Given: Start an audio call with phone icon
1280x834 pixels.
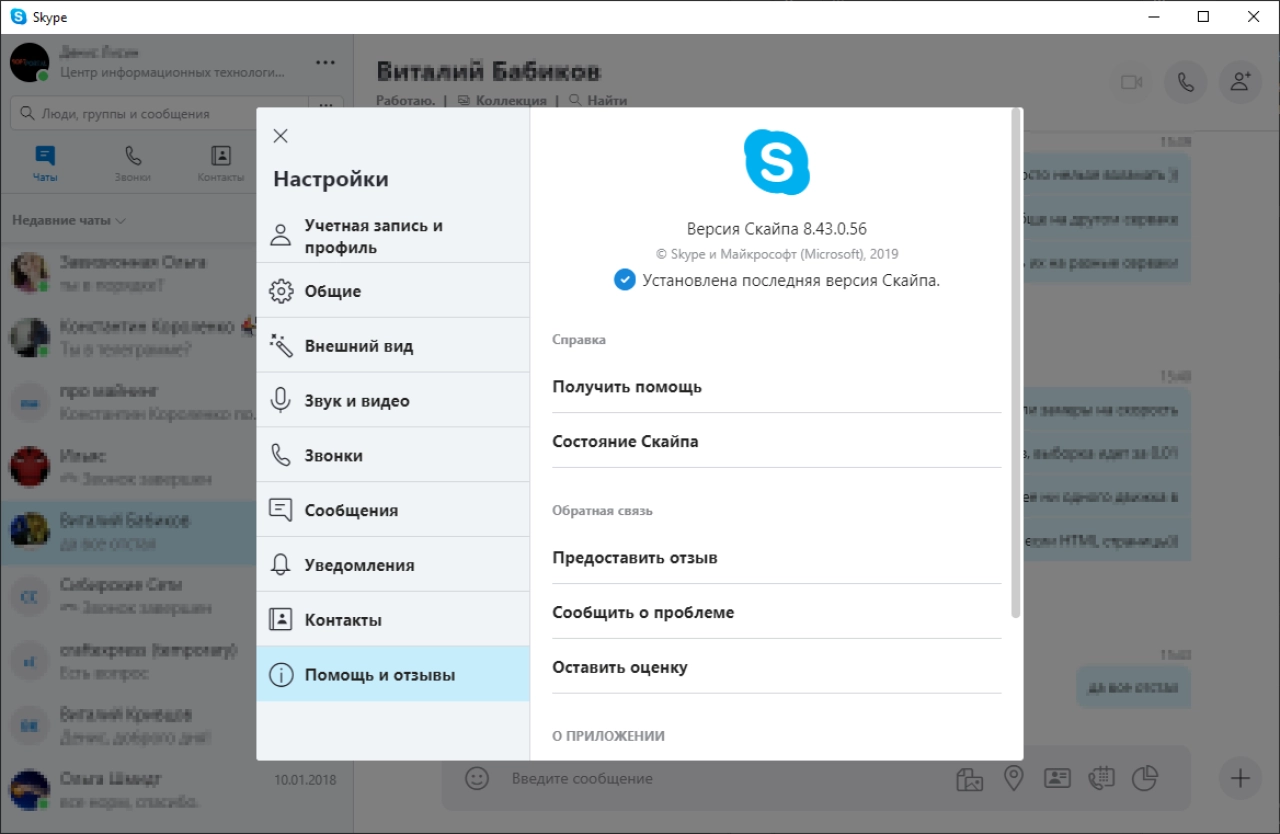Looking at the screenshot, I should [x=1185, y=82].
